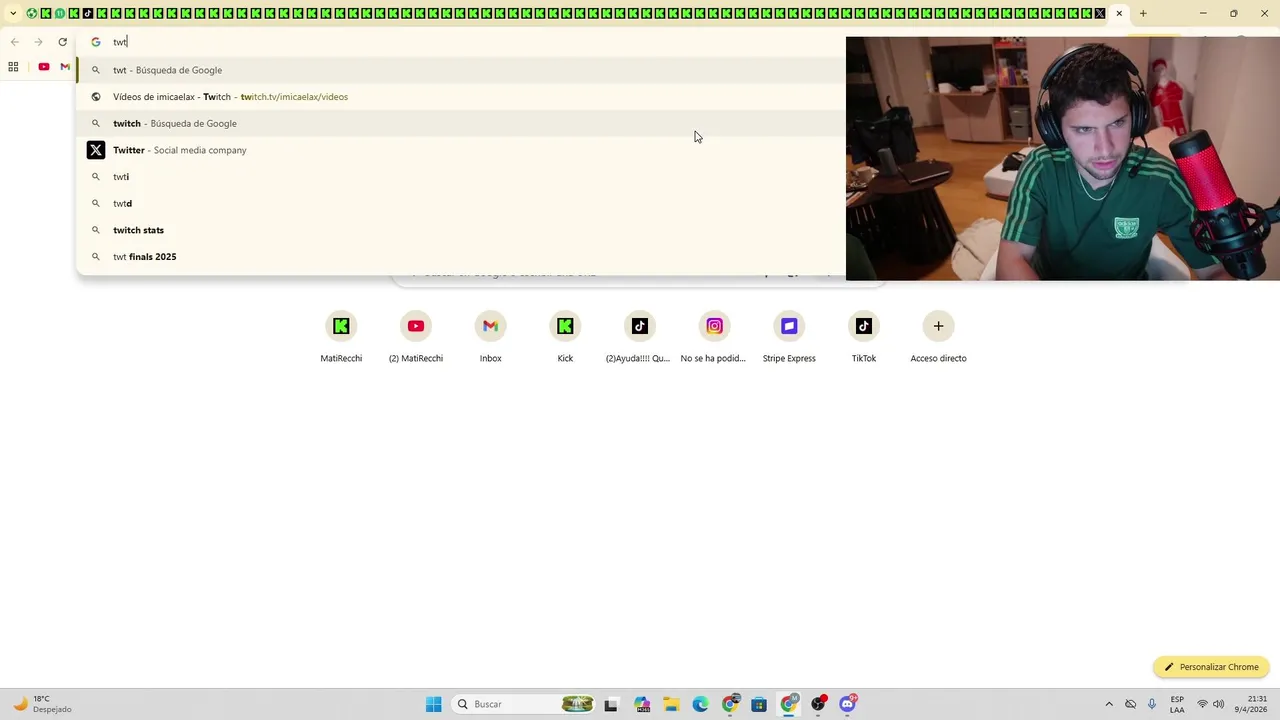This screenshot has height=720, width=1280.
Task: Click the taskbar Buscar search box
Action: coord(522,704)
